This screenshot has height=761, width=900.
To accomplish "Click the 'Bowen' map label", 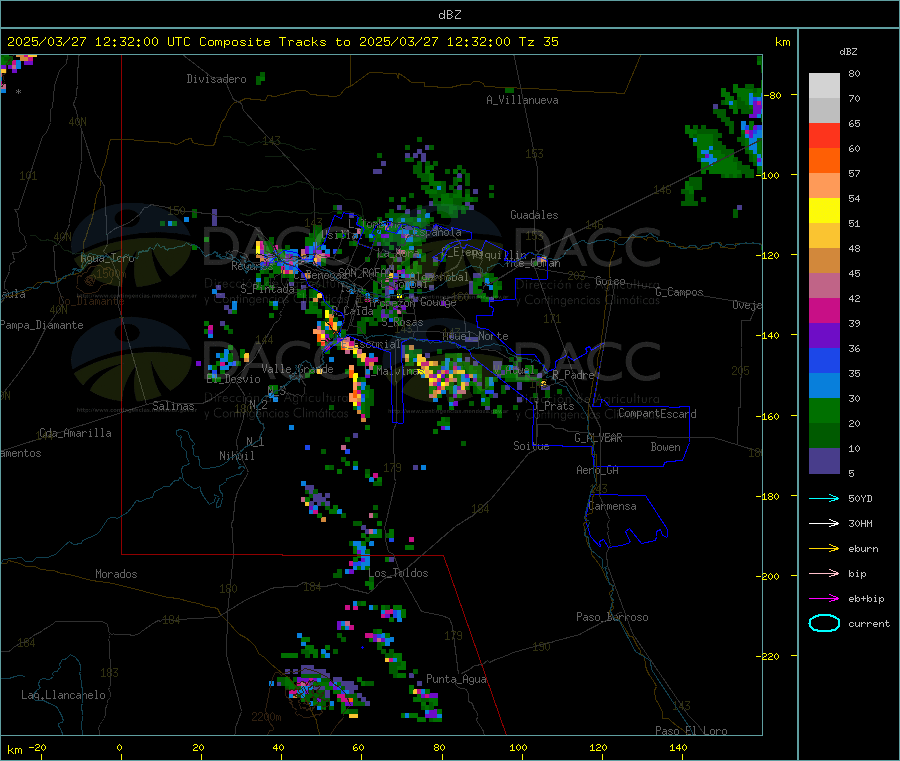I will tap(666, 447).
